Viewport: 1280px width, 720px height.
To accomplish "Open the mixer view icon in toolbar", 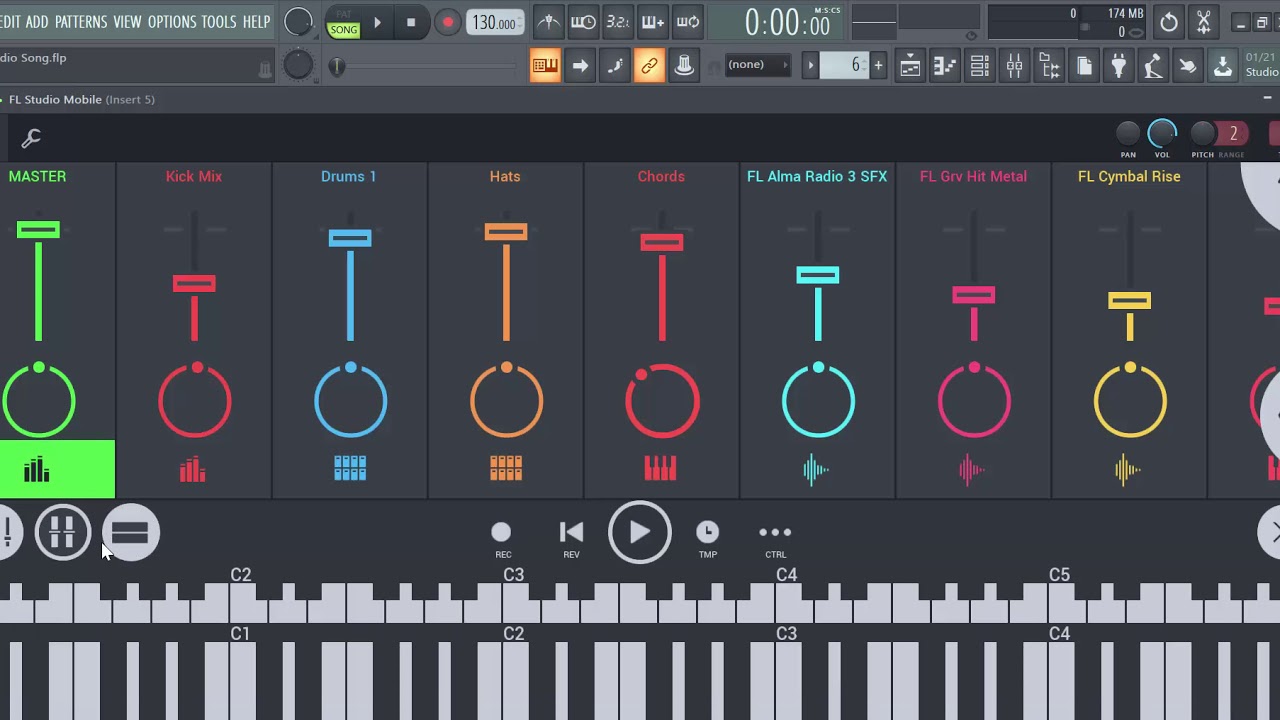I will click(x=1015, y=66).
